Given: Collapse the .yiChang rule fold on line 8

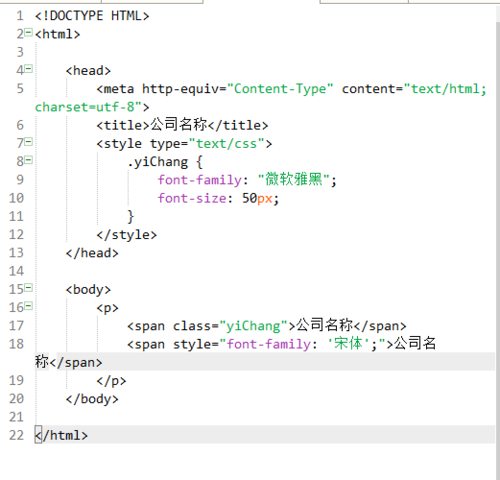Looking at the screenshot, I should pyautogui.click(x=29, y=160).
